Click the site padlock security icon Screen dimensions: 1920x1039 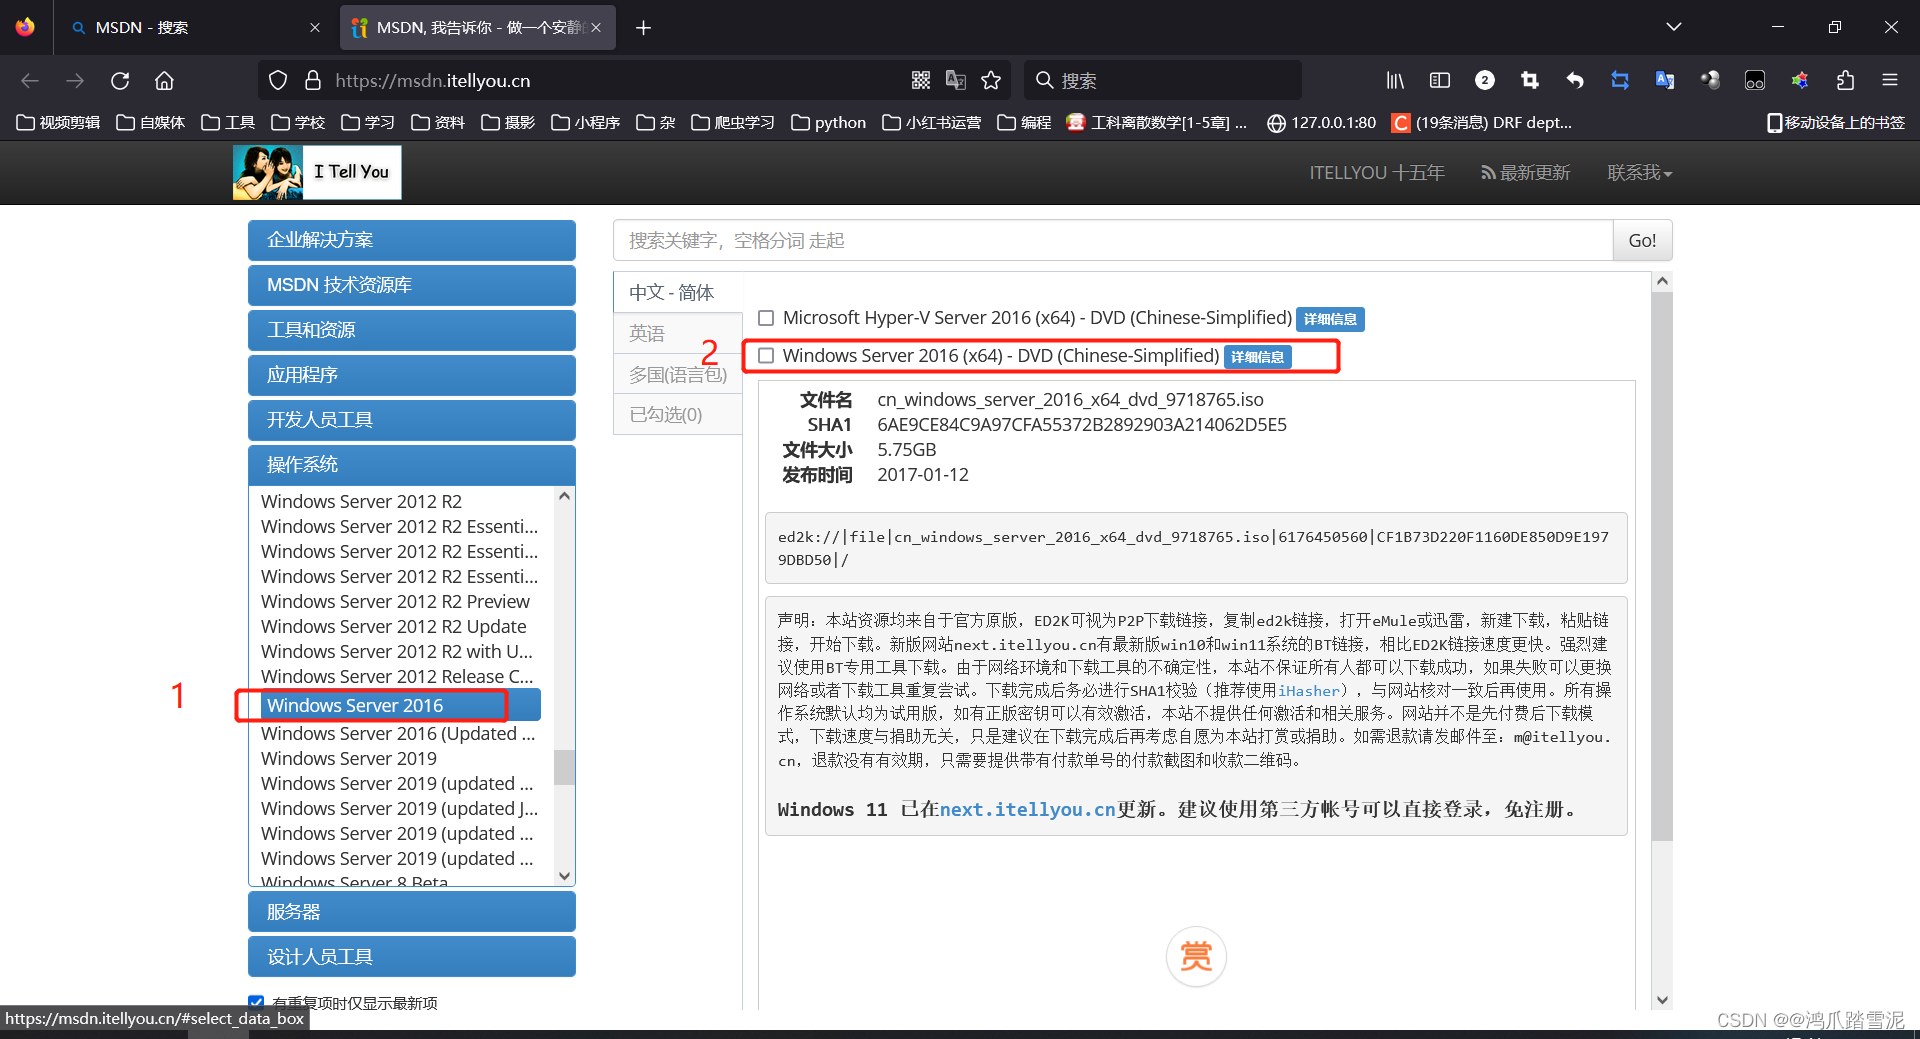pos(313,81)
